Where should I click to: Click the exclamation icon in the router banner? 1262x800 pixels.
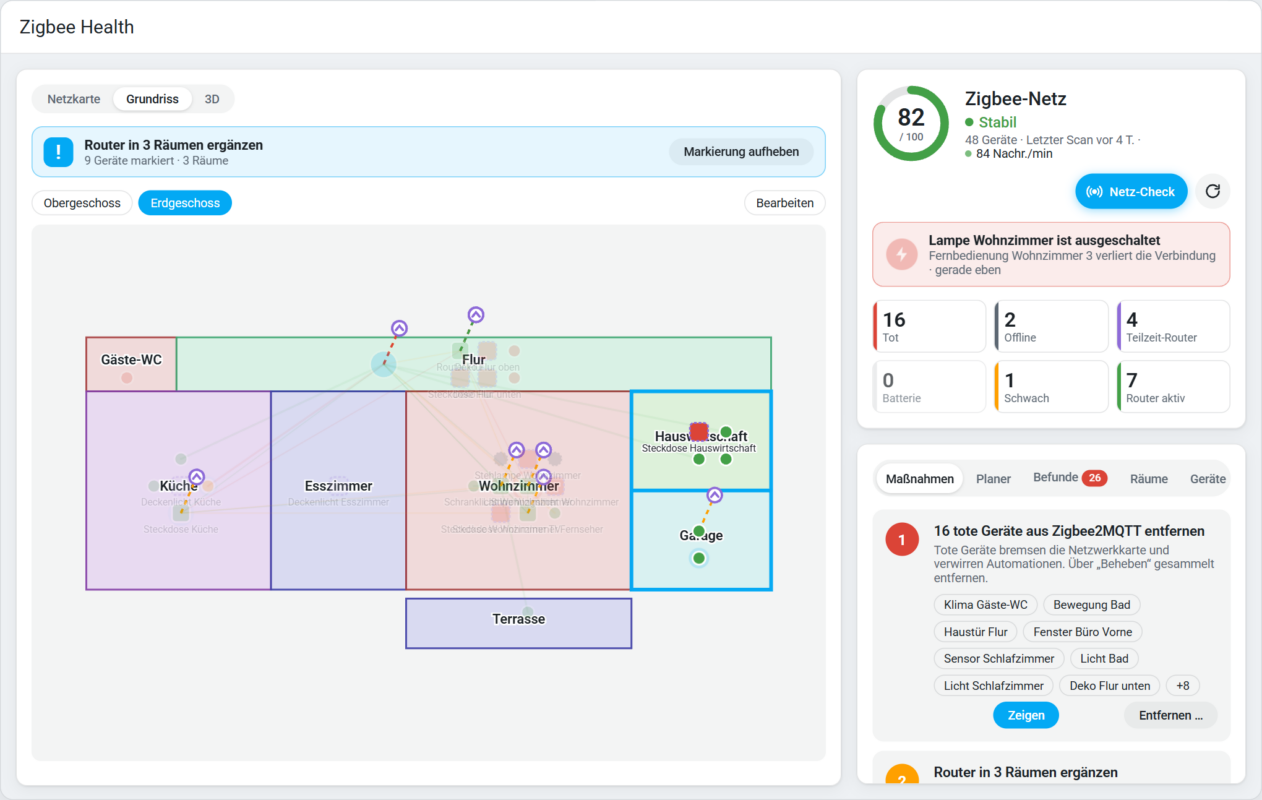click(x=58, y=152)
